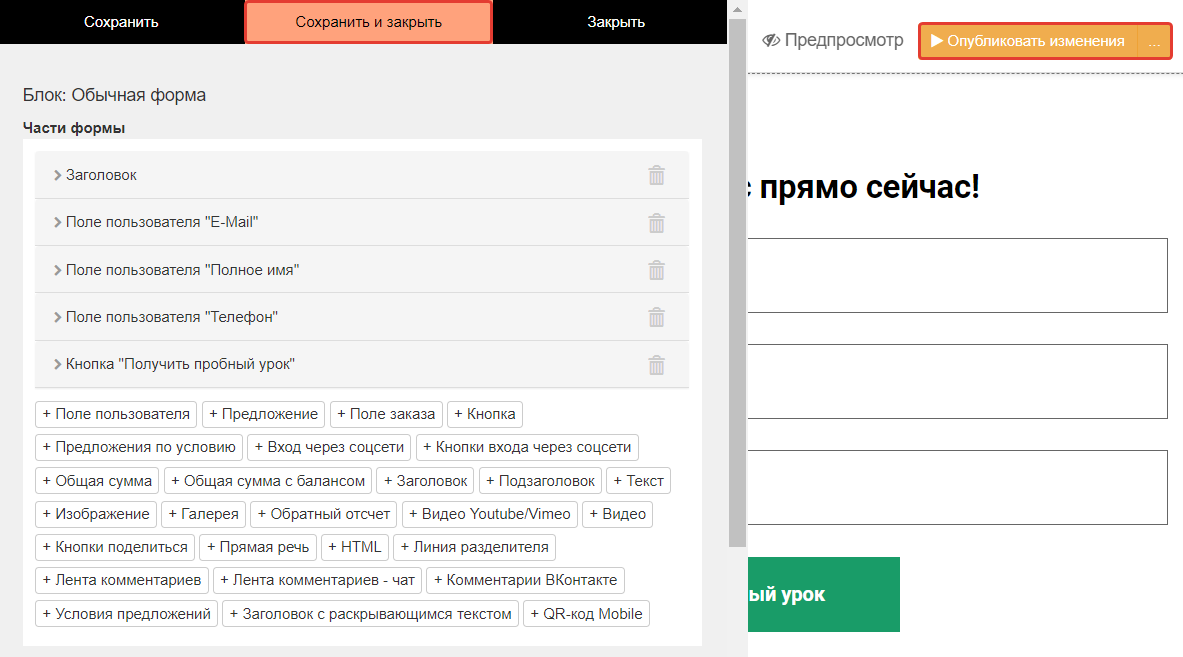Delete the "Заголовок" form part via trash icon

coord(656,174)
